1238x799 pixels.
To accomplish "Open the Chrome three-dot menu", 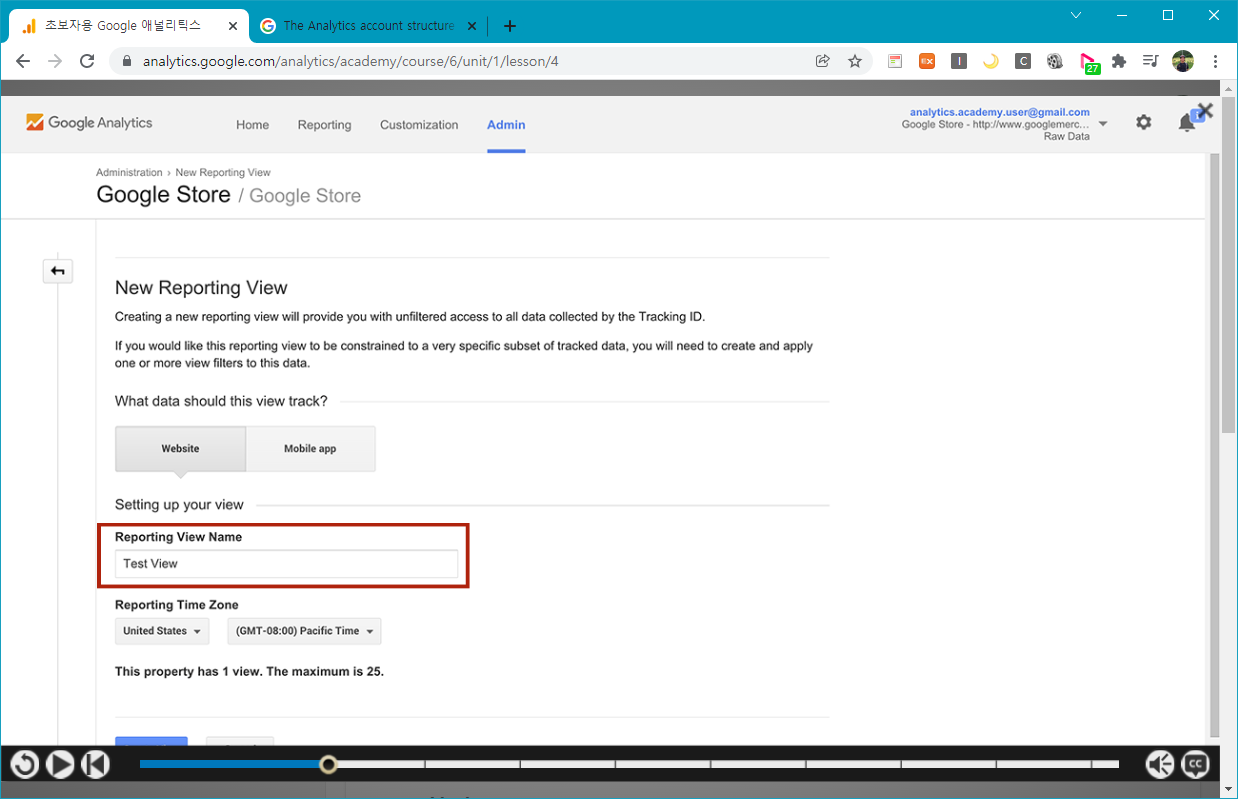I will pyautogui.click(x=1215, y=61).
